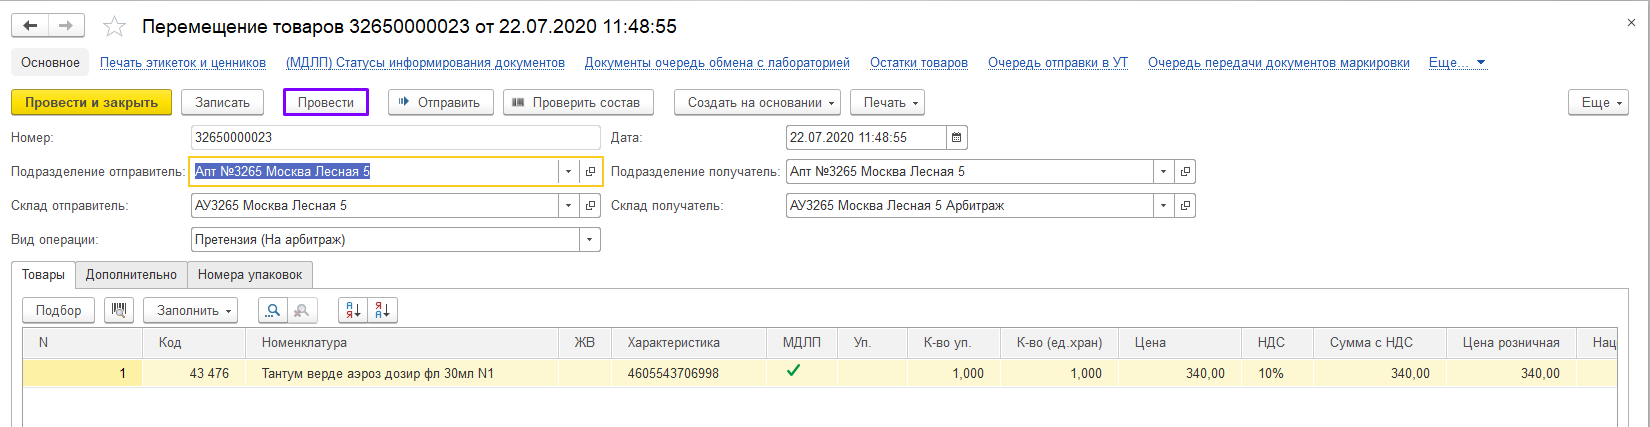Expand the sender warehouse dropdown

[568, 206]
